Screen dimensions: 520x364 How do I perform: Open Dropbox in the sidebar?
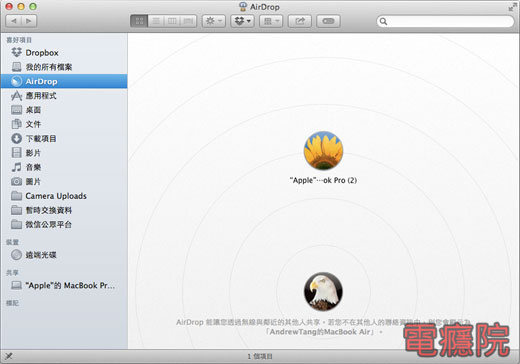[64, 53]
